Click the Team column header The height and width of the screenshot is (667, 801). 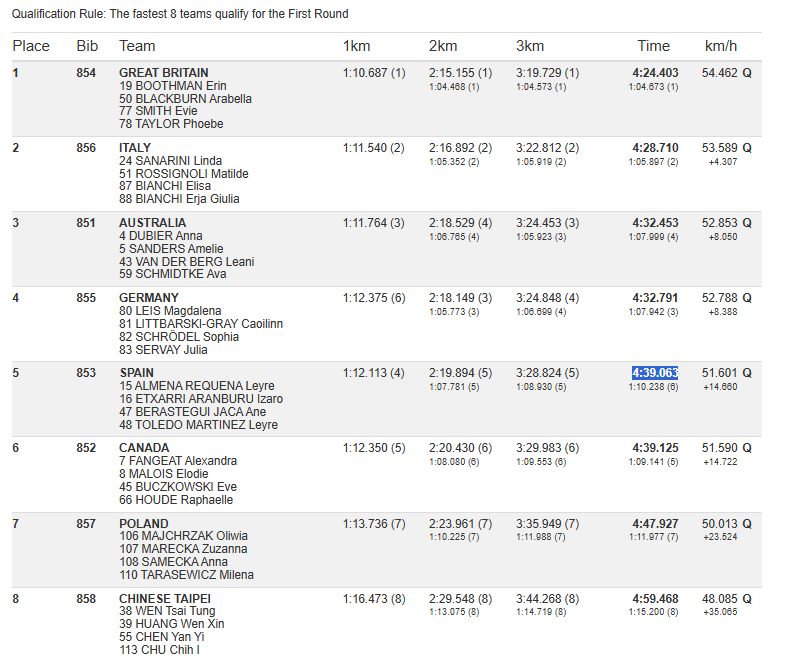(137, 46)
